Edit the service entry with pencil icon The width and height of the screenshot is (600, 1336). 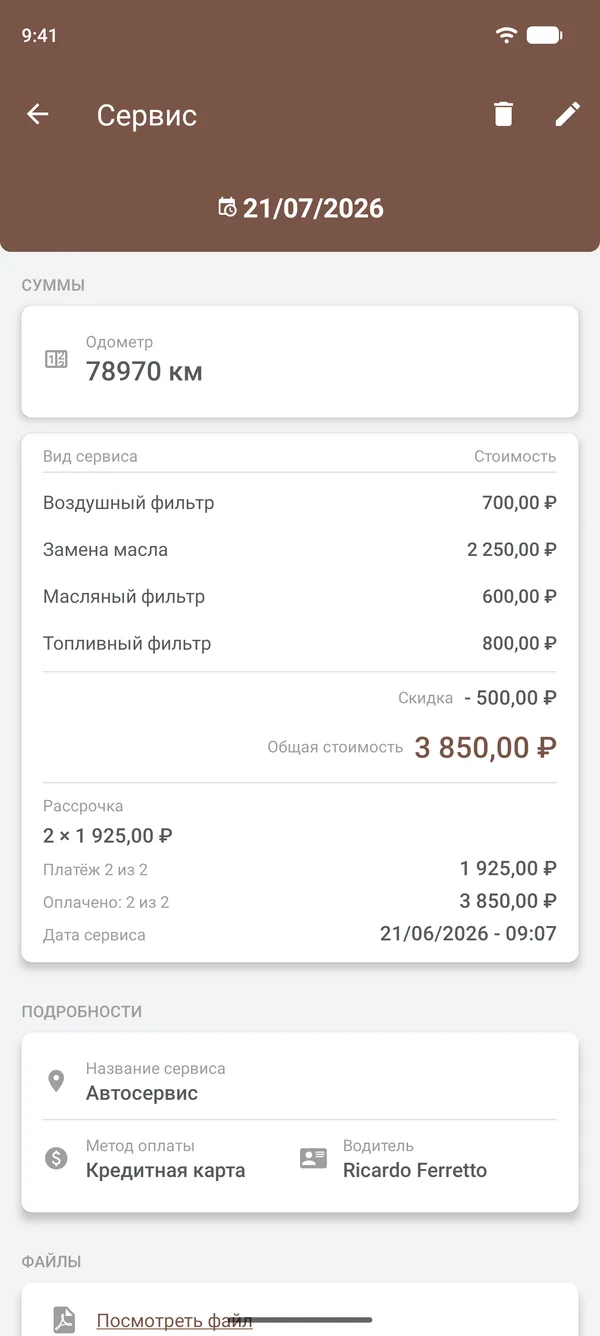(x=567, y=114)
